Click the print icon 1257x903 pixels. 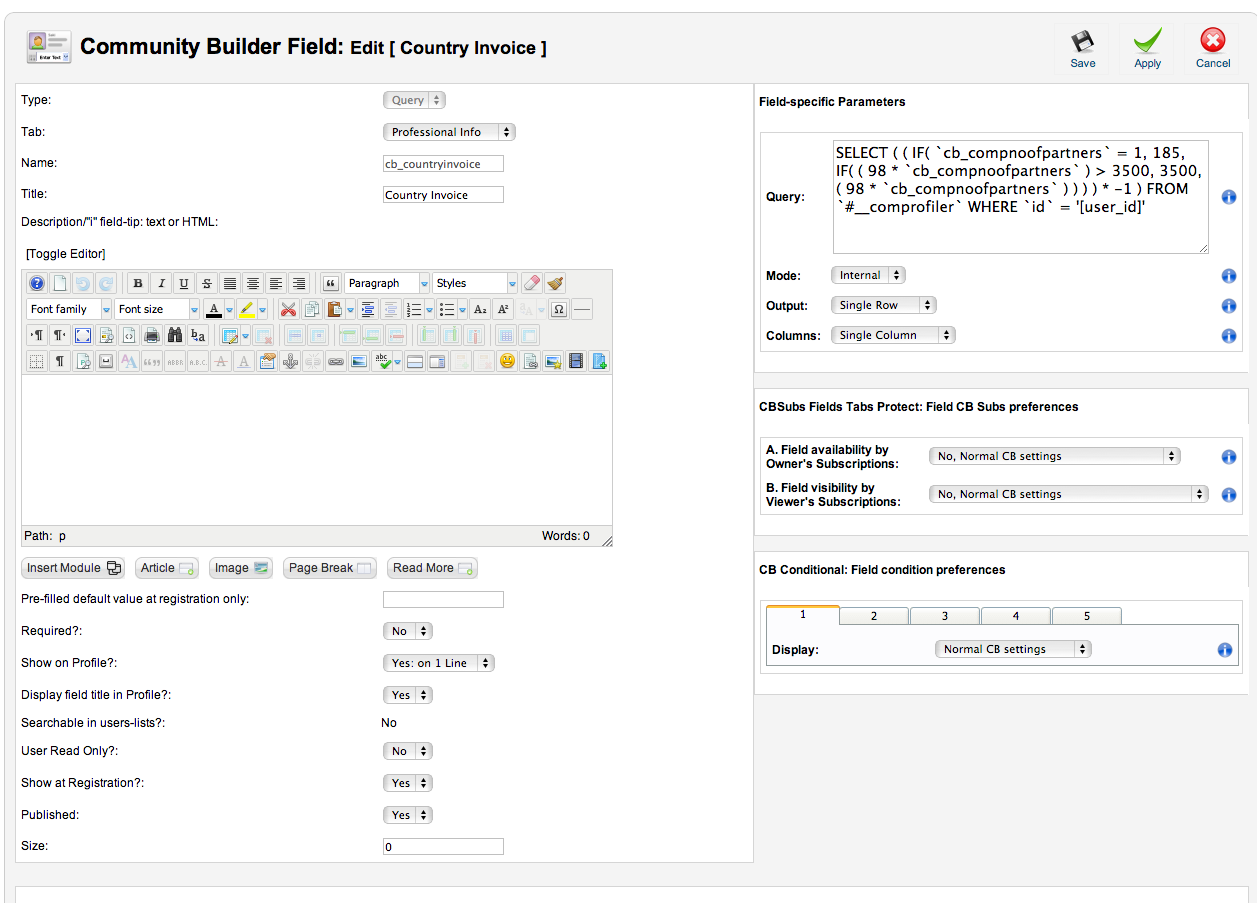point(152,335)
